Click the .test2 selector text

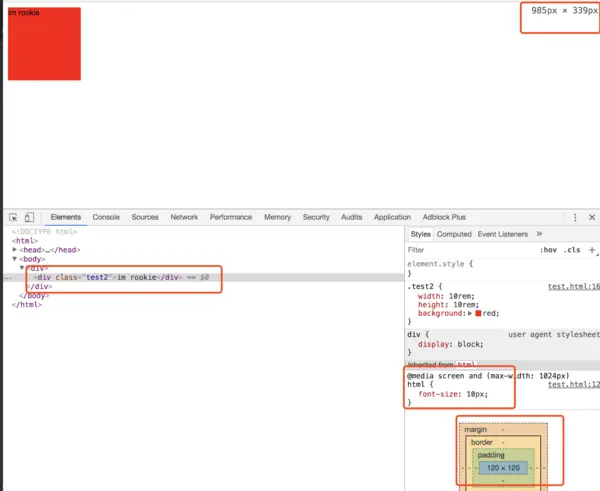click(420, 286)
